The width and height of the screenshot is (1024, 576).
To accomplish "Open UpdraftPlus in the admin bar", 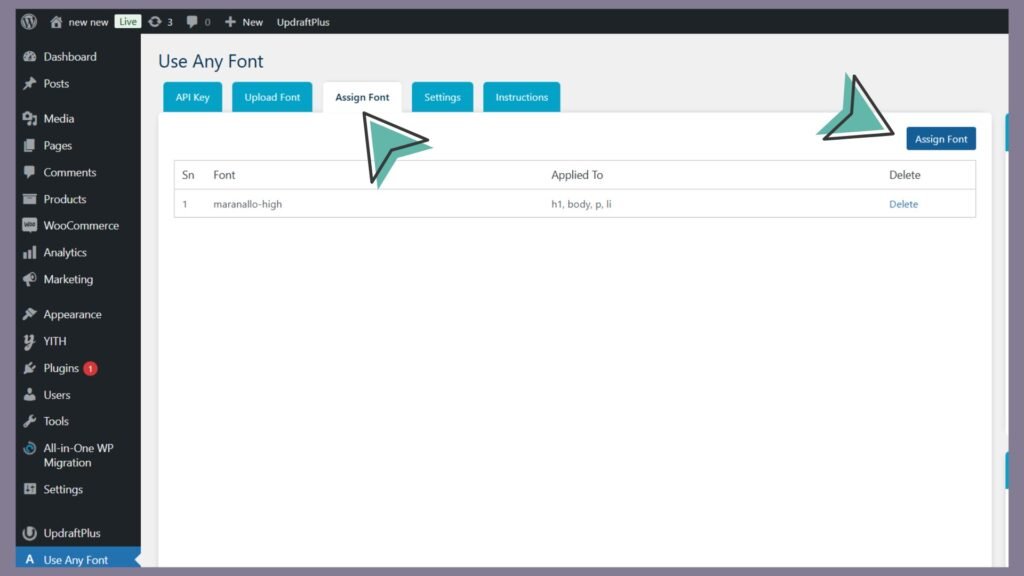I will tap(303, 22).
